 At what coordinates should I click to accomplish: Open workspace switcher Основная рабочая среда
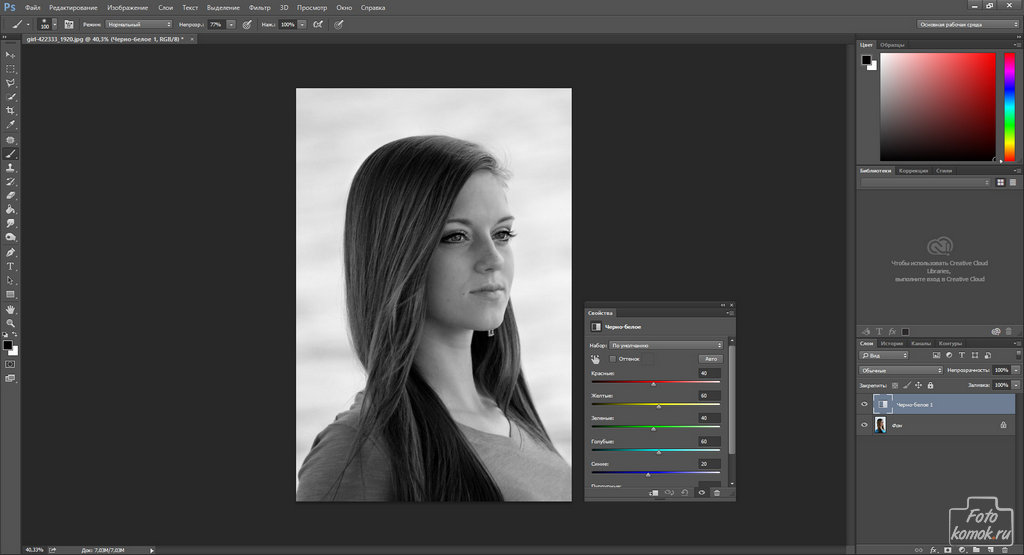click(x=968, y=24)
